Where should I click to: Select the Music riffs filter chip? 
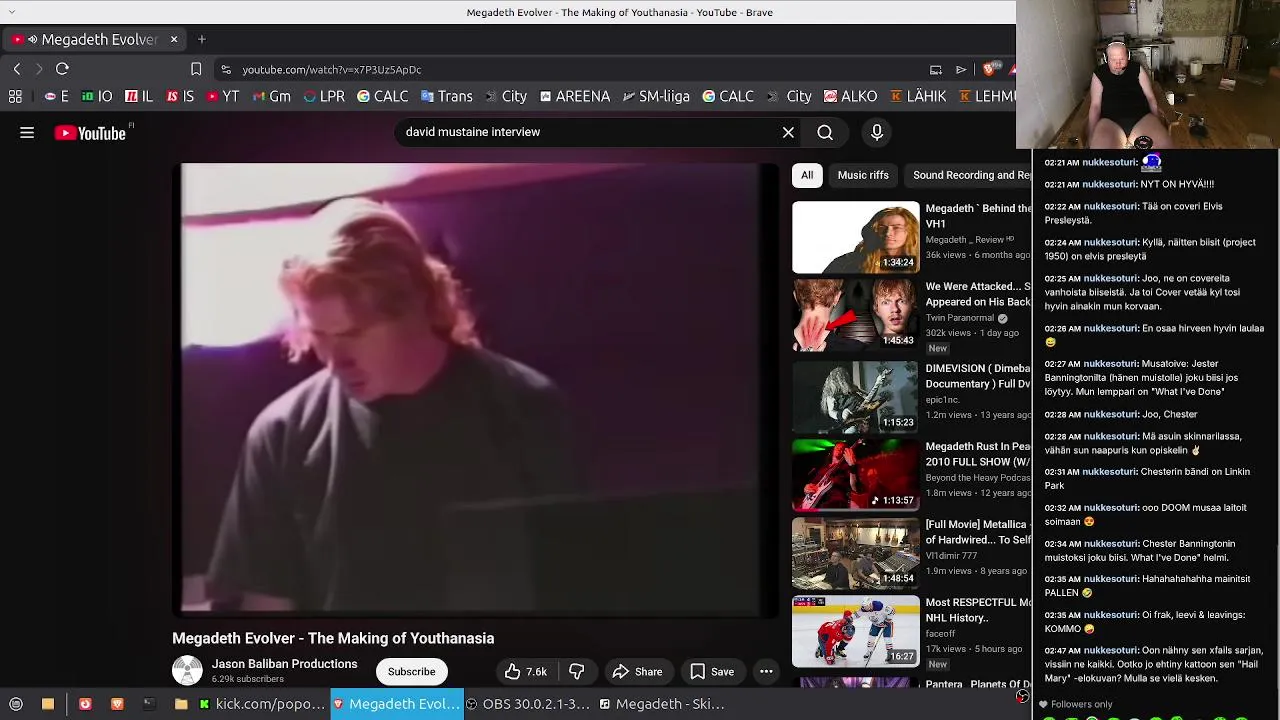[x=863, y=175]
